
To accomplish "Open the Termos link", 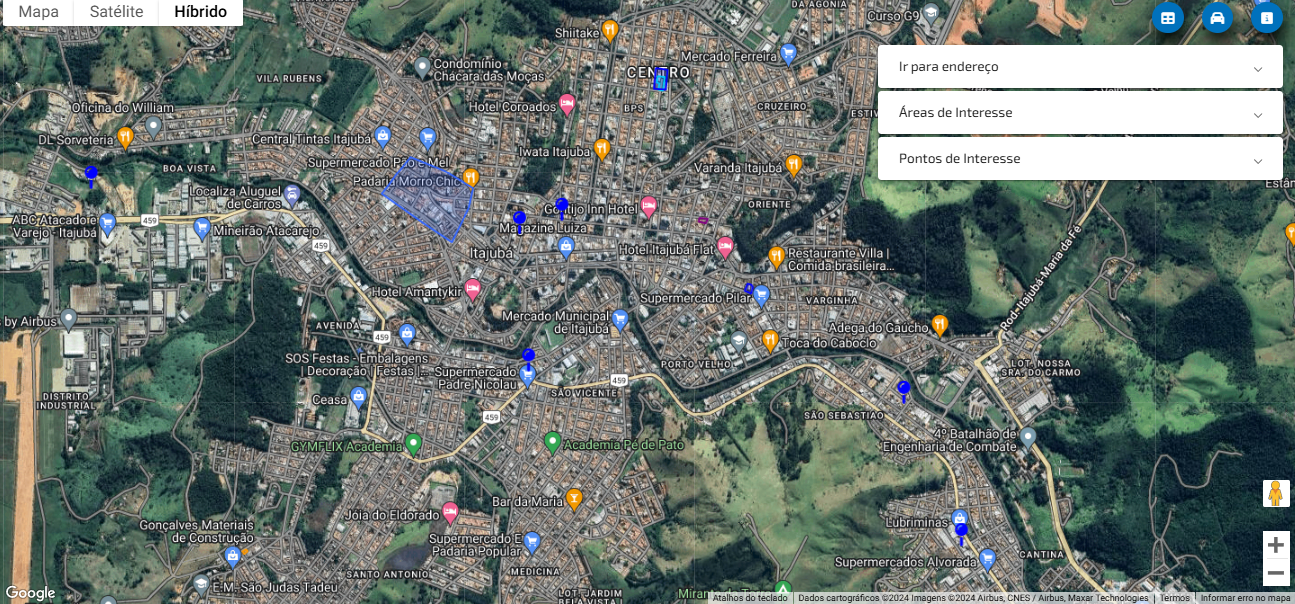I will click(x=1174, y=598).
